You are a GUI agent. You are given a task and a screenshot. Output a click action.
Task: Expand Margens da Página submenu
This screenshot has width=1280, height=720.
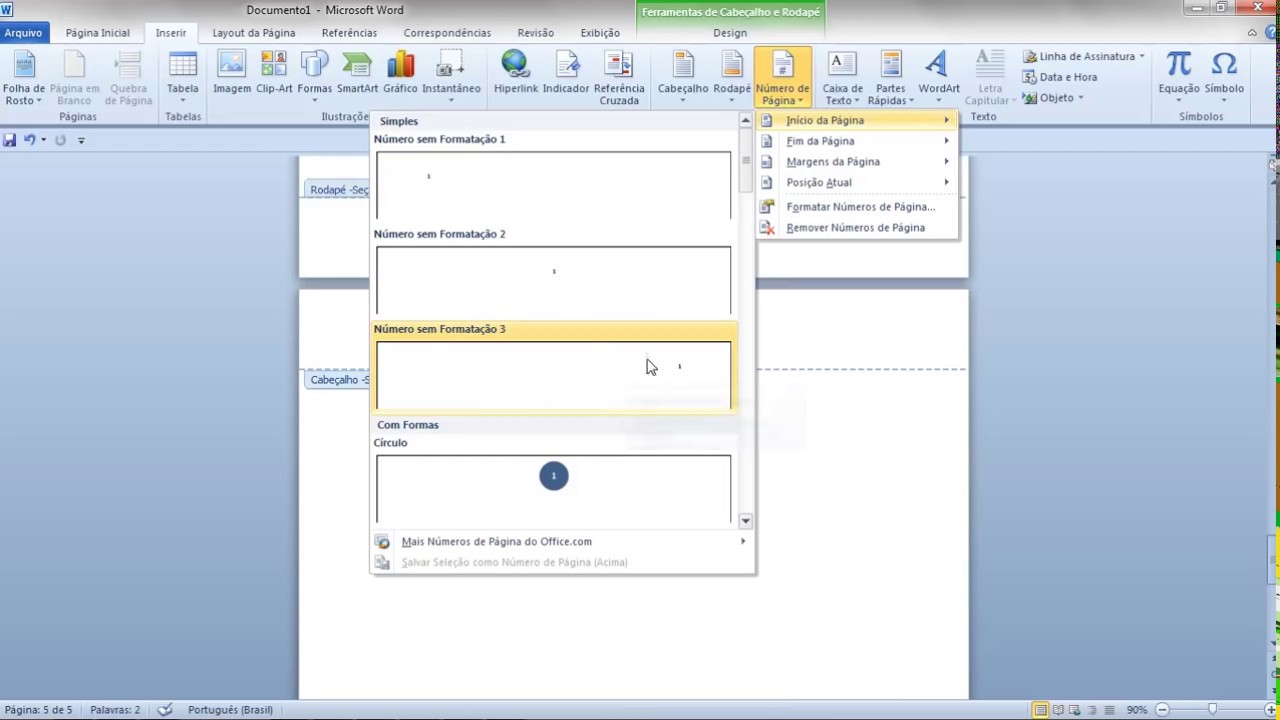[x=857, y=162]
